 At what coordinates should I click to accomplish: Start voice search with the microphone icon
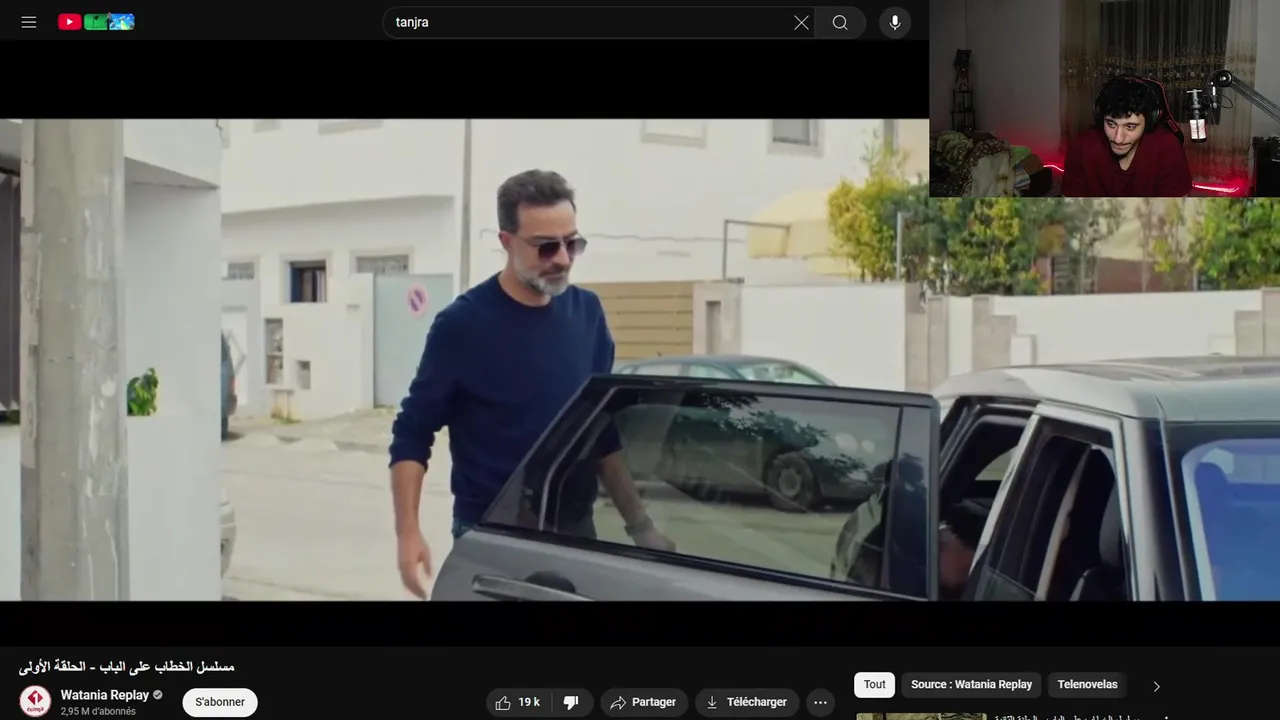pos(895,22)
